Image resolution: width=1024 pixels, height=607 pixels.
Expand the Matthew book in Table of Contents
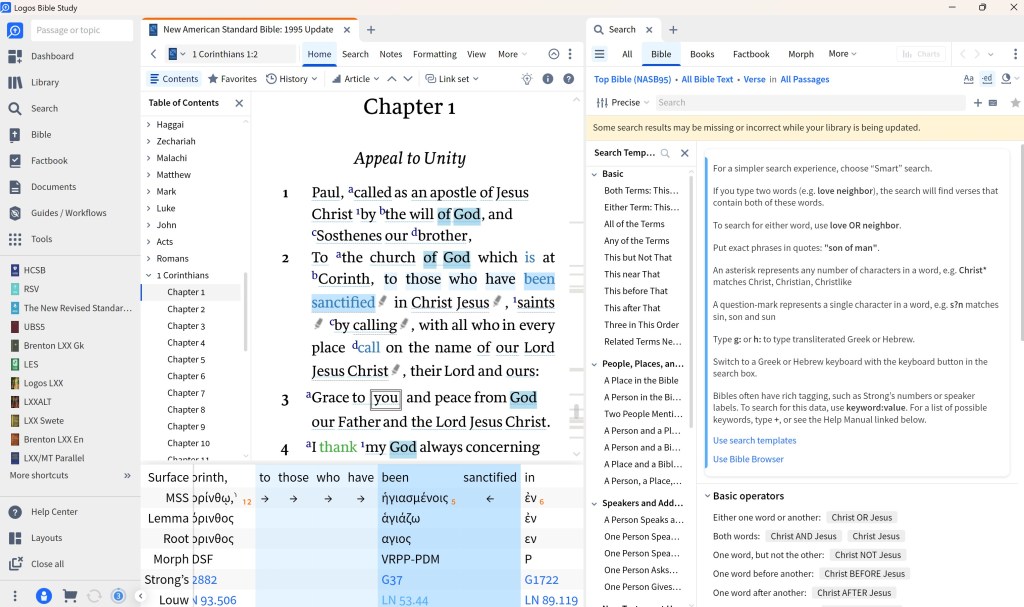coord(149,175)
